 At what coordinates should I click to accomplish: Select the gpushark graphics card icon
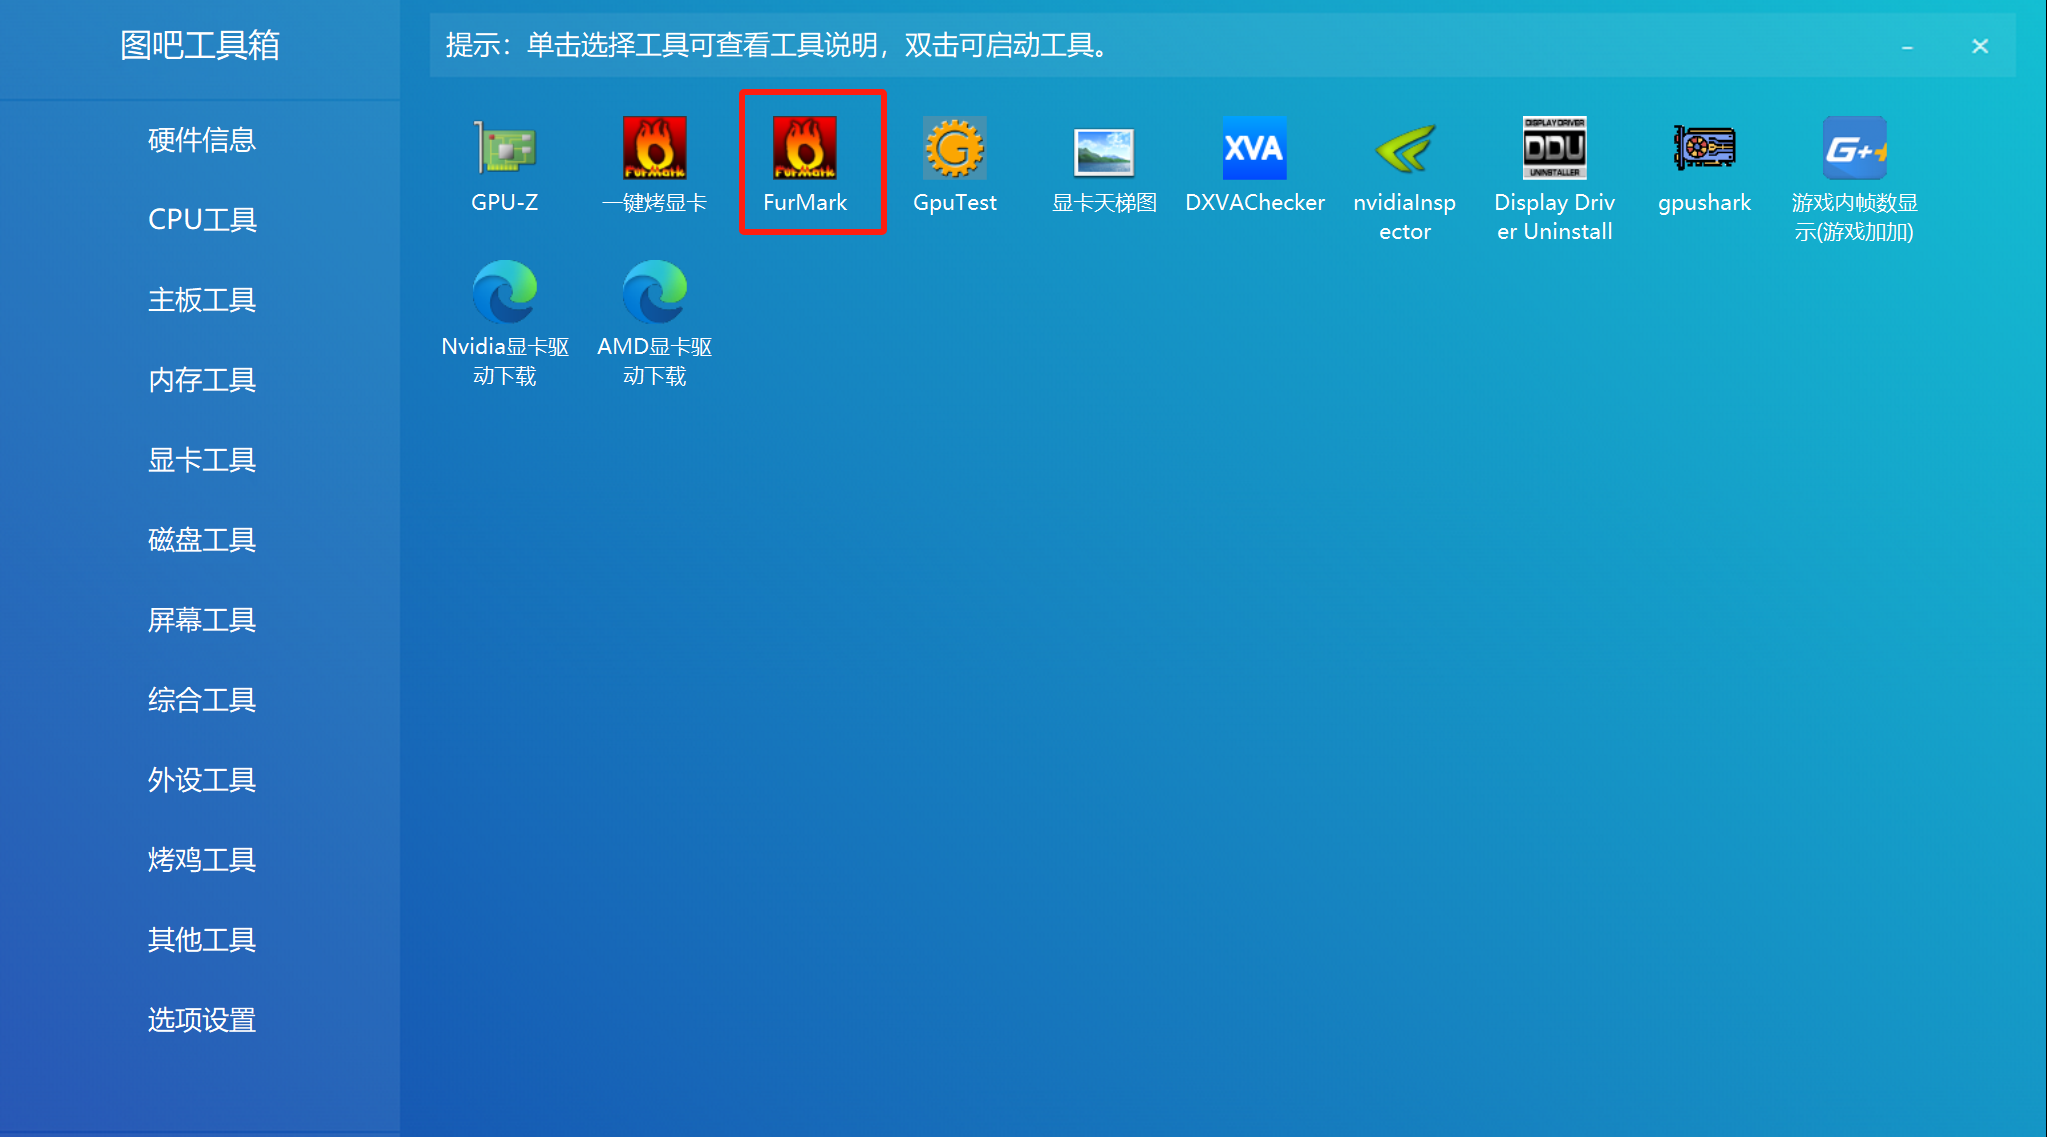click(1704, 149)
